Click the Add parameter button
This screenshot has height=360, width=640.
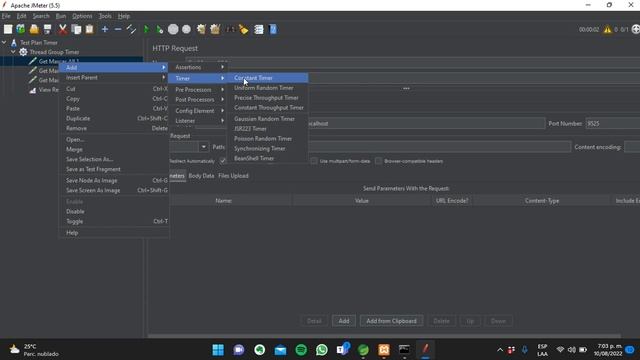[x=344, y=321]
